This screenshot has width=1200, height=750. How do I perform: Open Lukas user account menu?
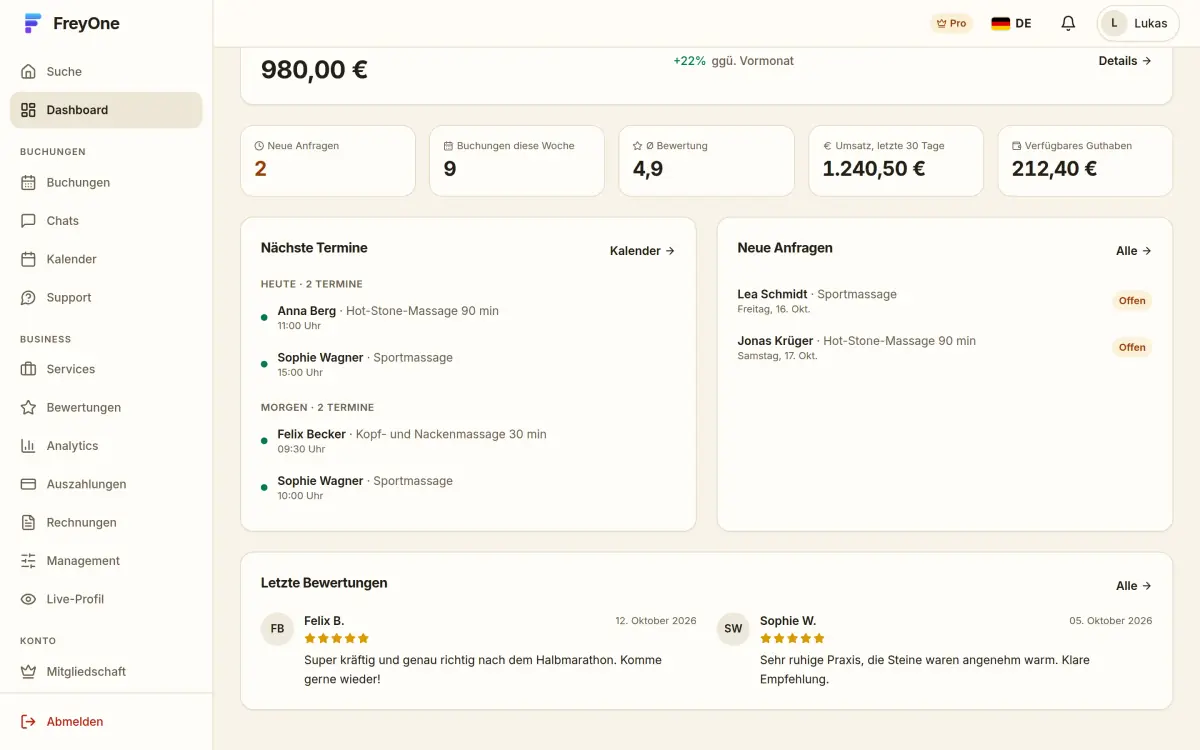[1138, 23]
